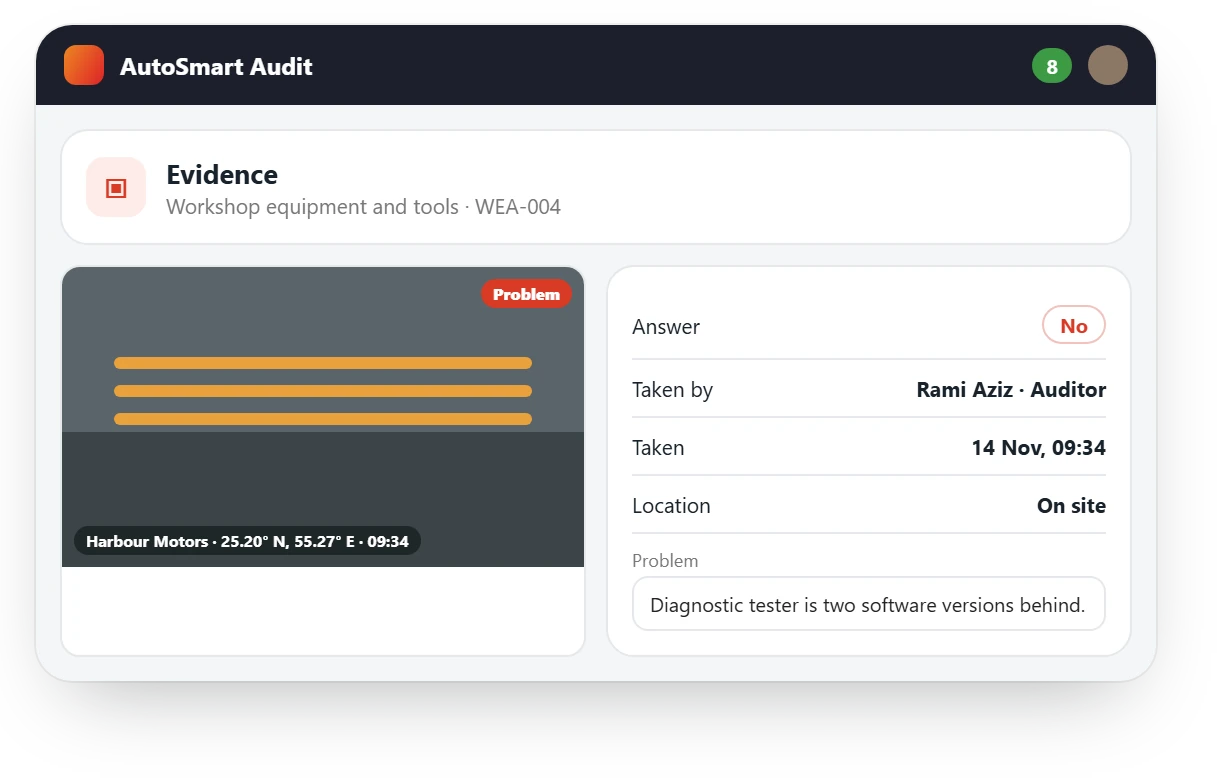Click the small 'Problem' field label

(665, 561)
